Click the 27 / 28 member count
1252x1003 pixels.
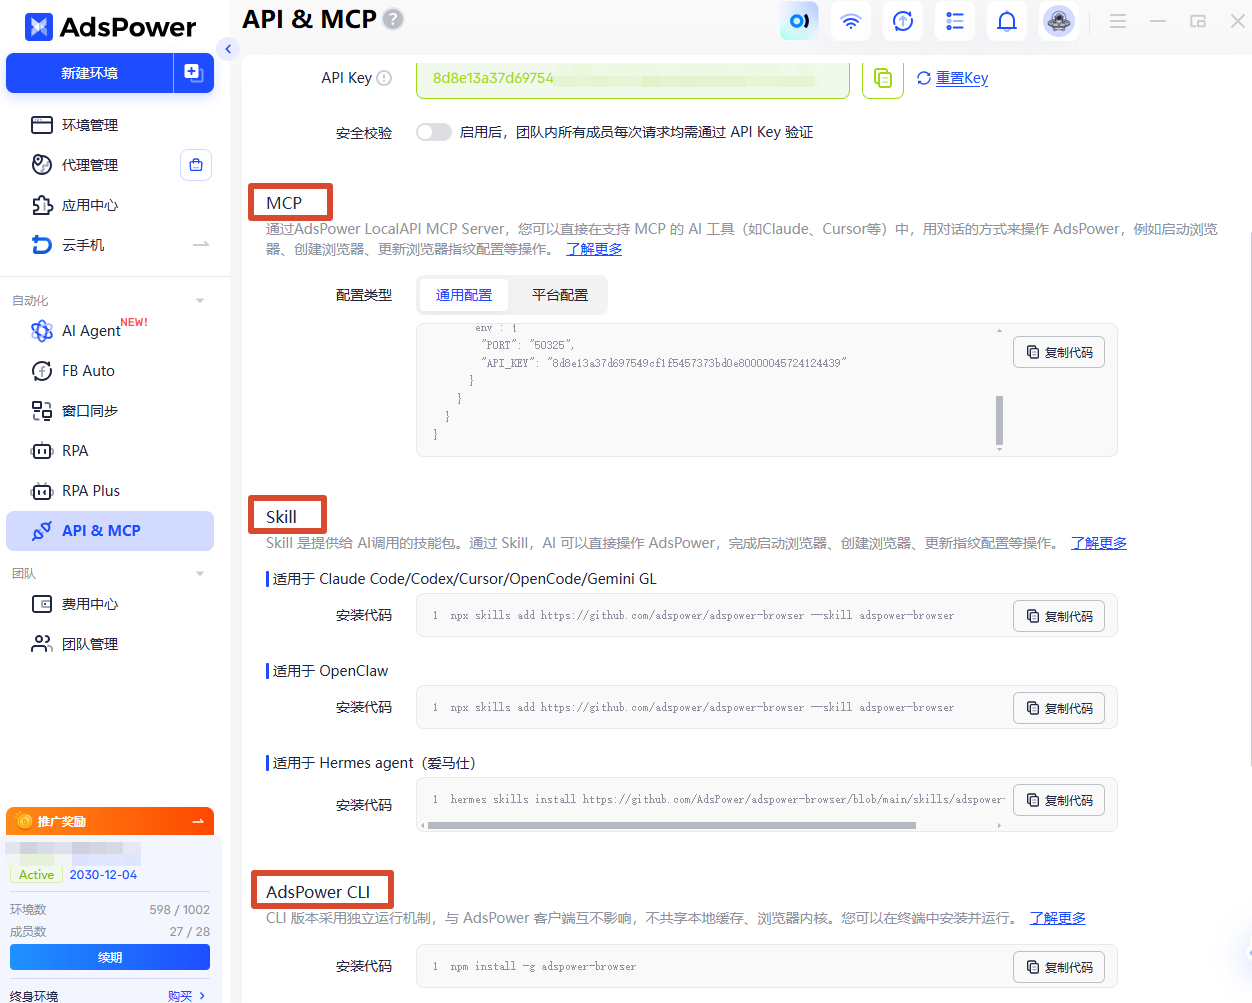[x=190, y=932]
